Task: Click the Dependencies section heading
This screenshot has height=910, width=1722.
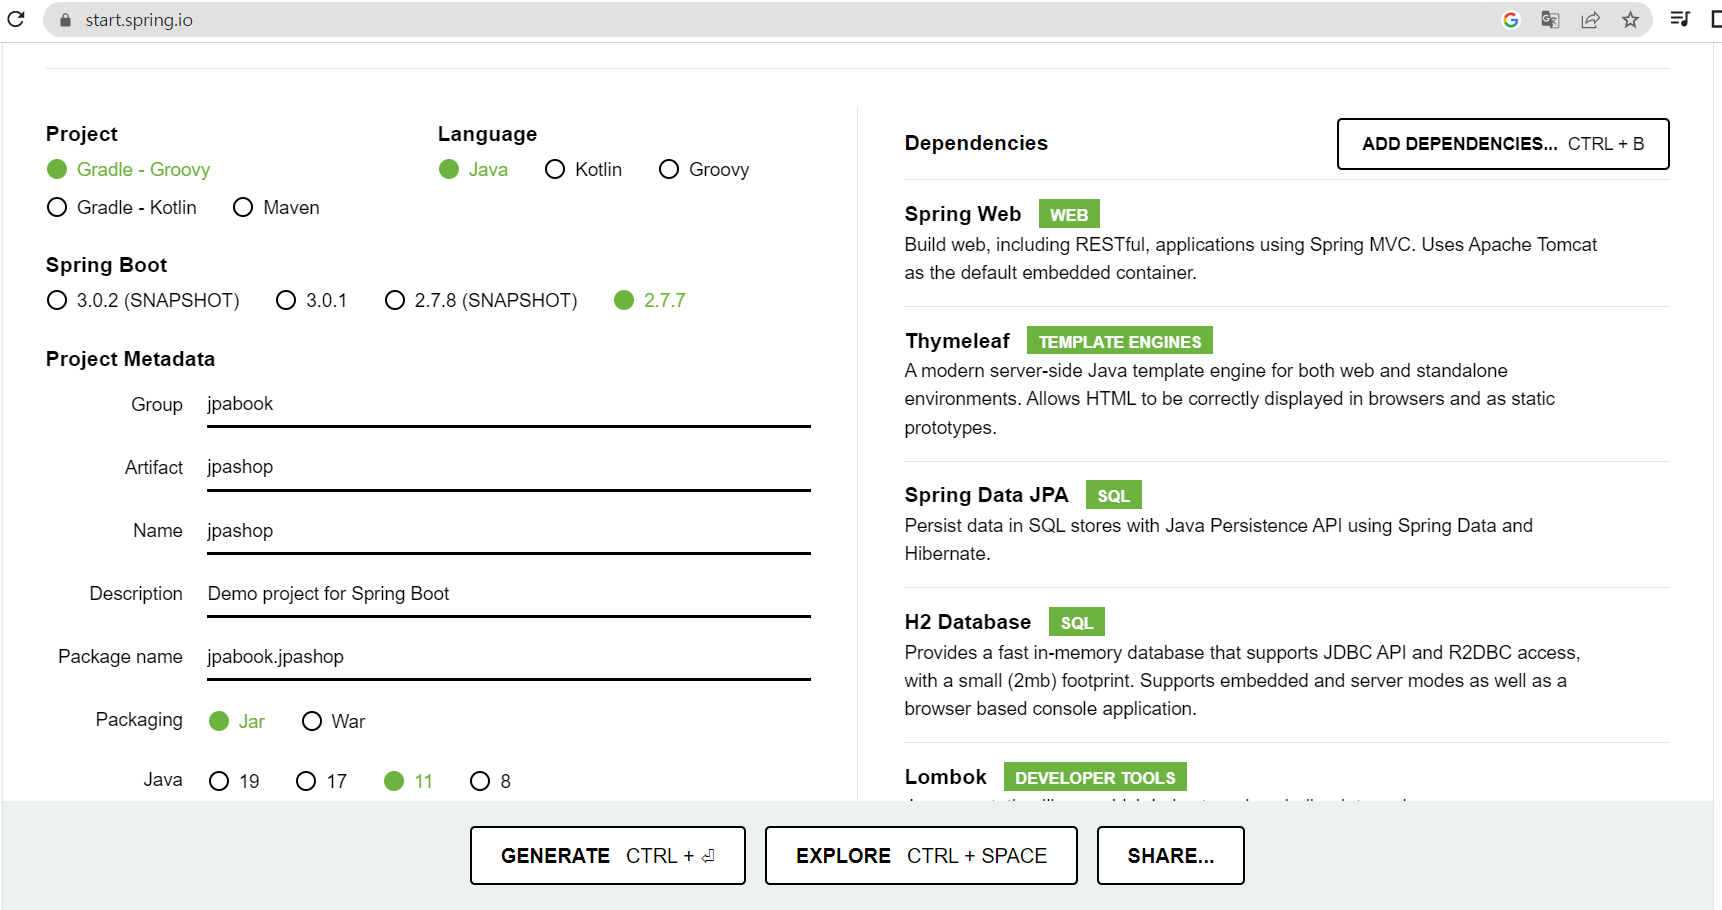Action: 976,143
